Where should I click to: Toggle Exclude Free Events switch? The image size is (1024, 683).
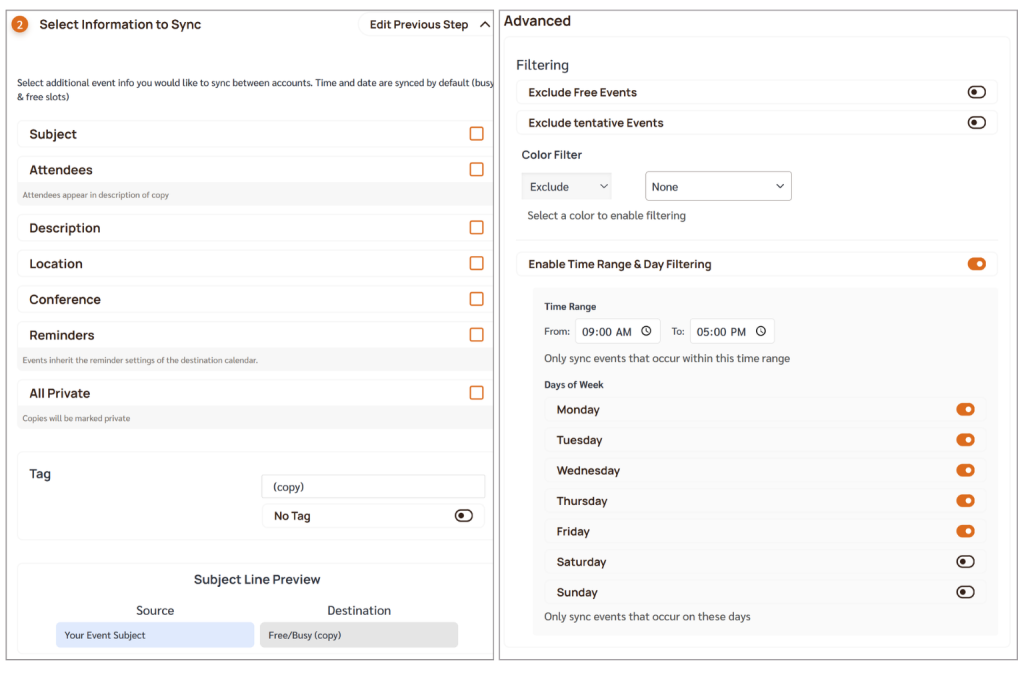(x=976, y=92)
